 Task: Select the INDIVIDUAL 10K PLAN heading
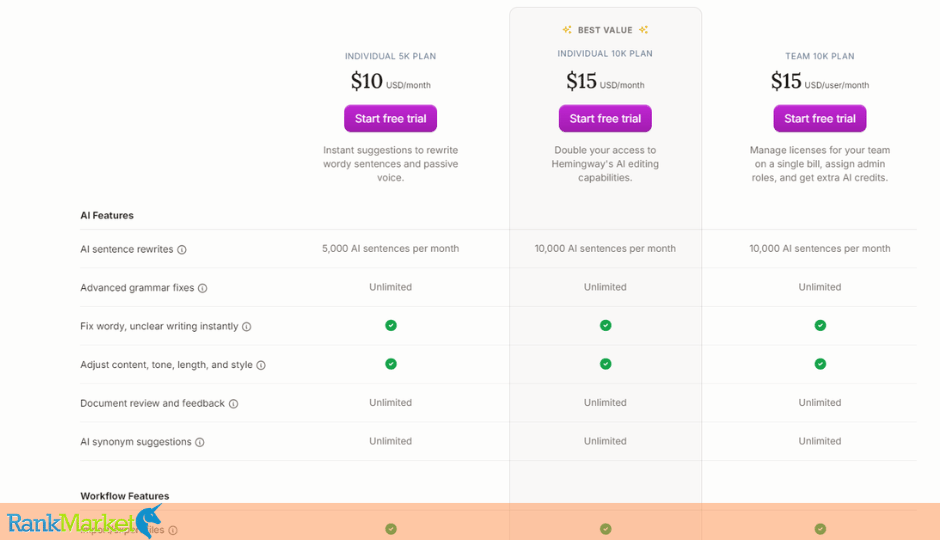coord(605,54)
